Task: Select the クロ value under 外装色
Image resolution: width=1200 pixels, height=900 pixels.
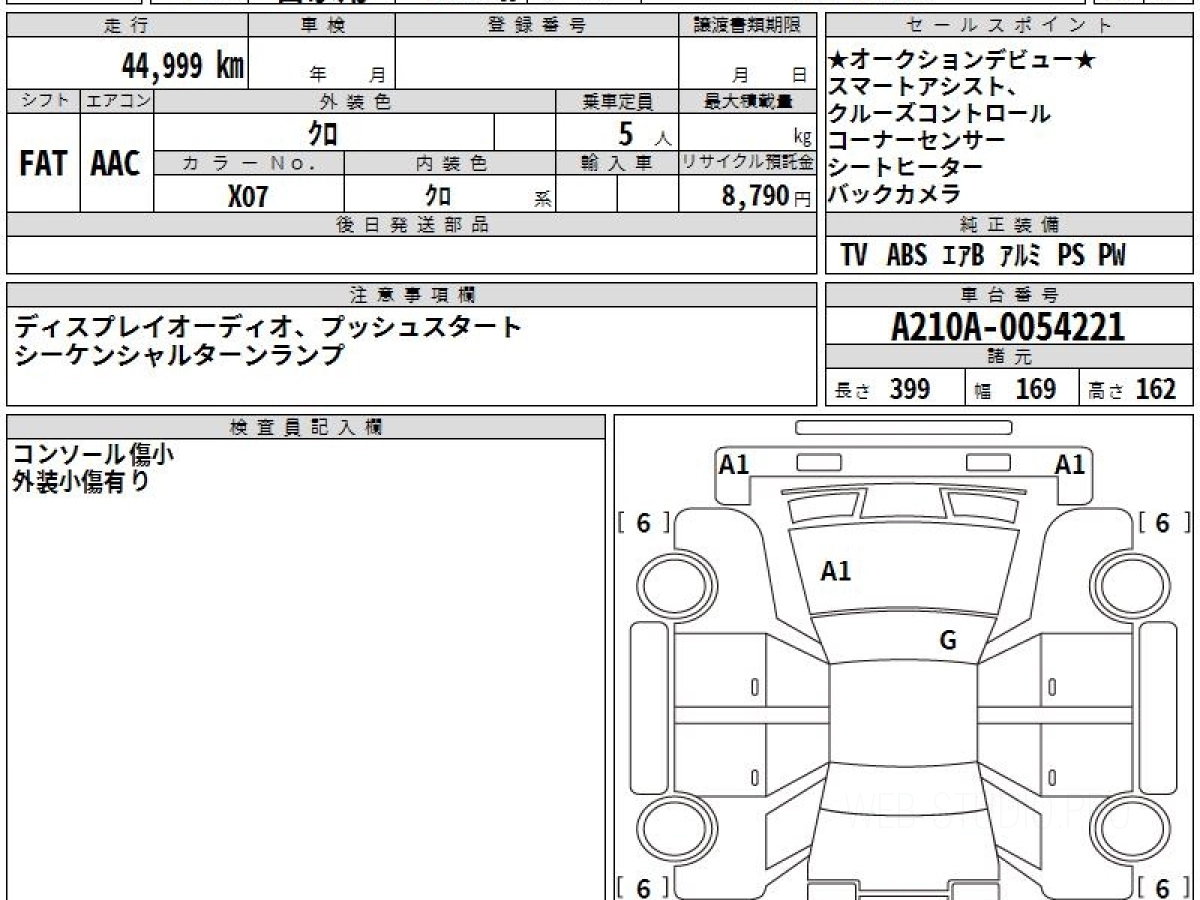Action: (323, 133)
